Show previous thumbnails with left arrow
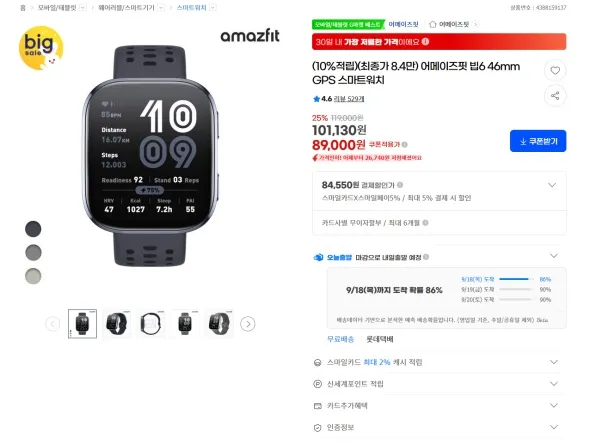Viewport: 590px width, 442px height. pyautogui.click(x=53, y=324)
